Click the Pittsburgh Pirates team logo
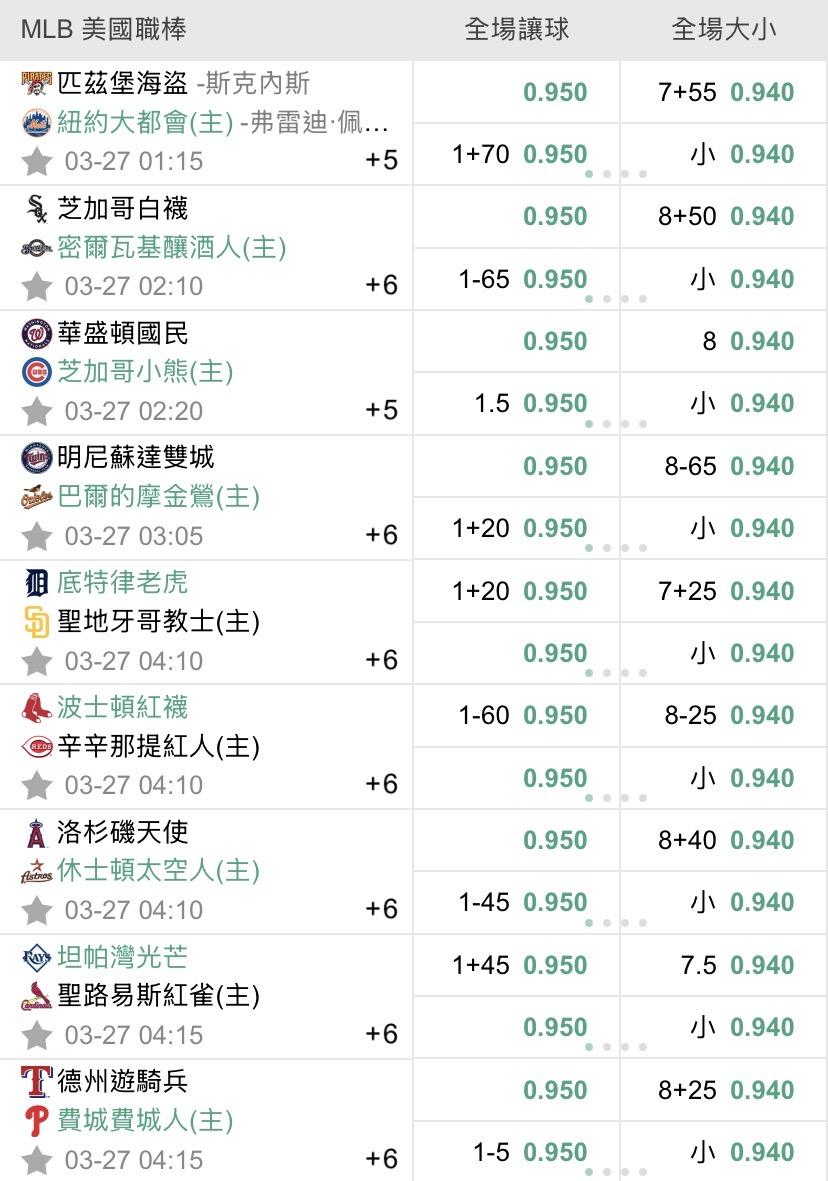Screen dimensions: 828x1181 (35, 83)
